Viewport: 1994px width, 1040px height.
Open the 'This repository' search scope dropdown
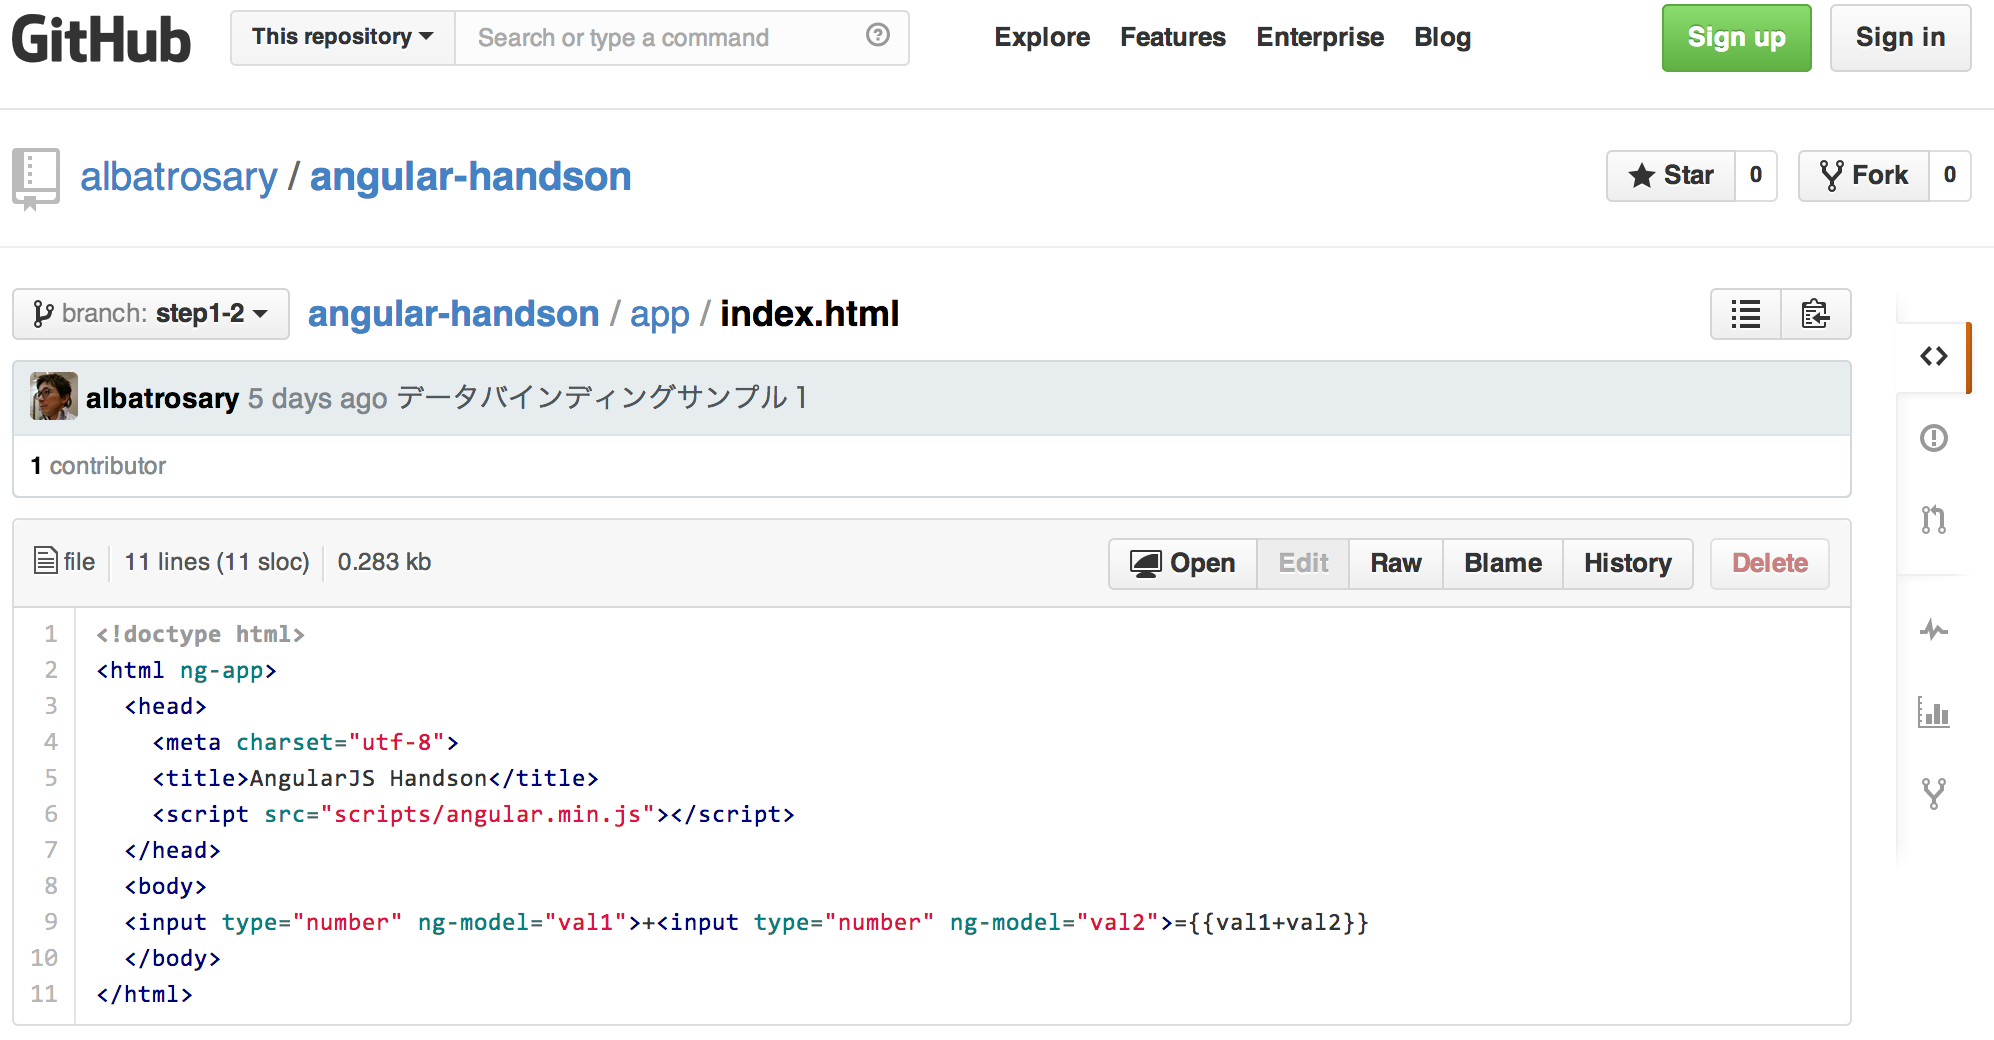pos(343,38)
